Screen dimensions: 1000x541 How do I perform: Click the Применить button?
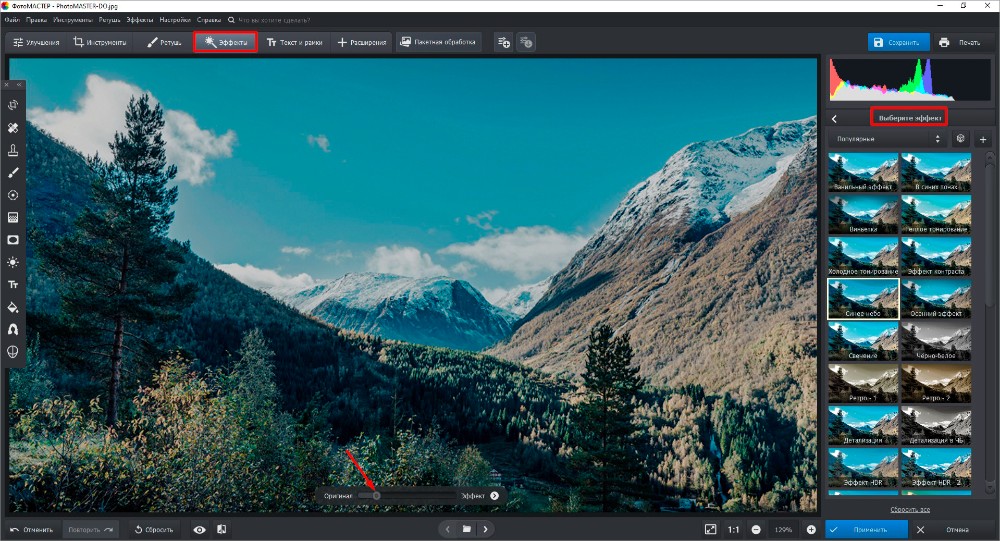click(865, 529)
